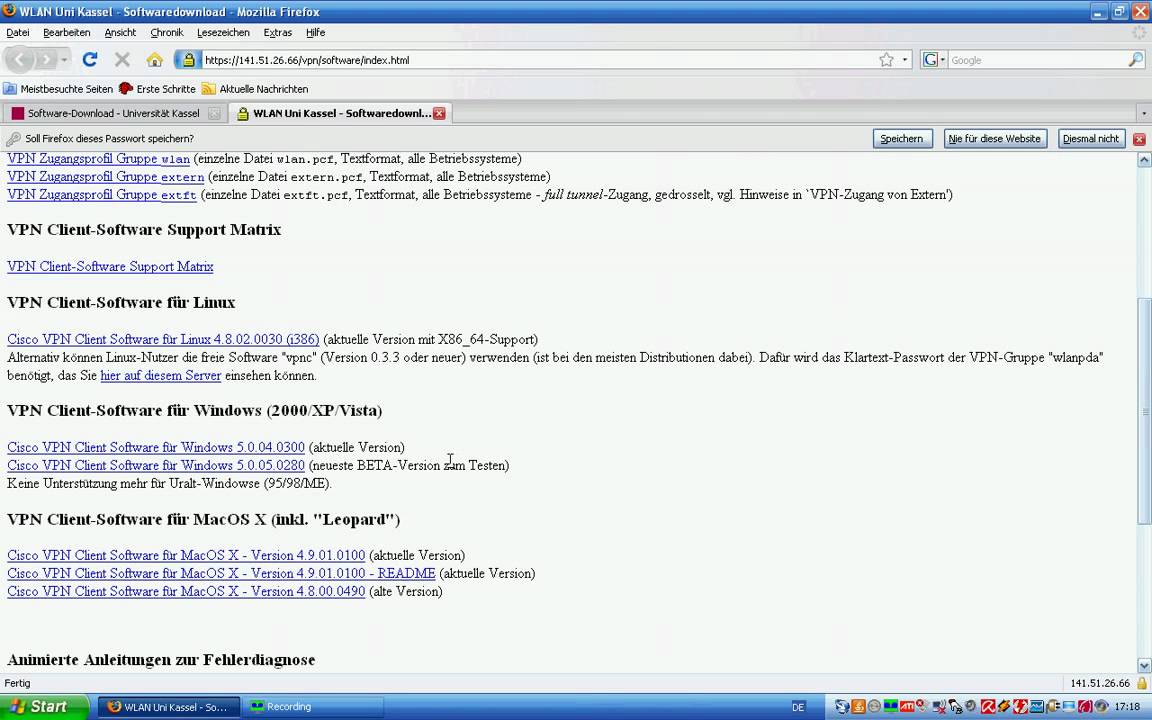Go back with the Back arrow
Image resolution: width=1152 pixels, height=720 pixels.
(x=21, y=60)
